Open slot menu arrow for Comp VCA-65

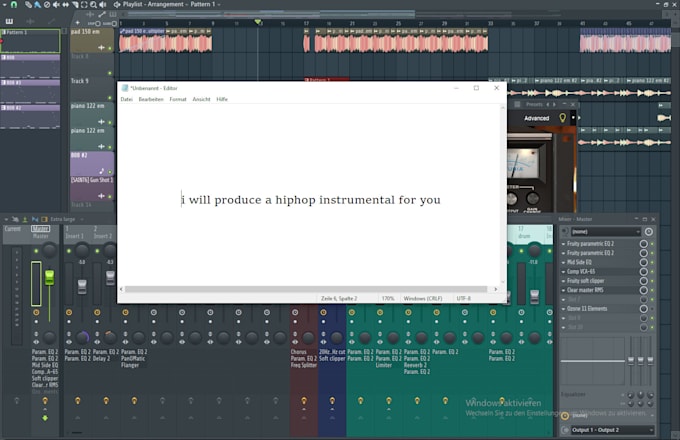(563, 272)
